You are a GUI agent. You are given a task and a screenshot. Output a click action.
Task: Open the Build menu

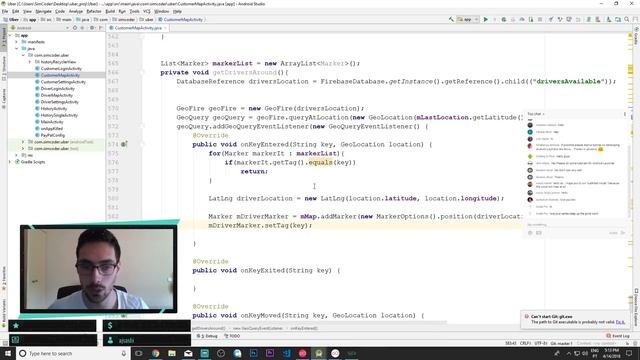[x=110, y=11]
